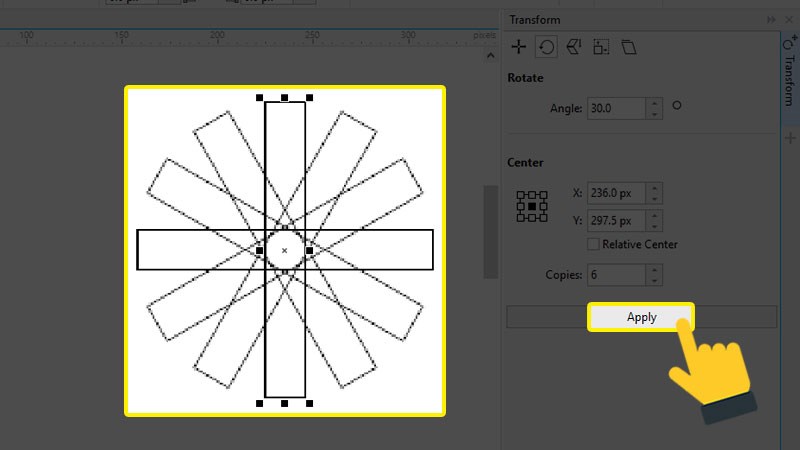Screen dimensions: 800x450
Task: Select the Skew transform icon
Action: click(x=628, y=47)
